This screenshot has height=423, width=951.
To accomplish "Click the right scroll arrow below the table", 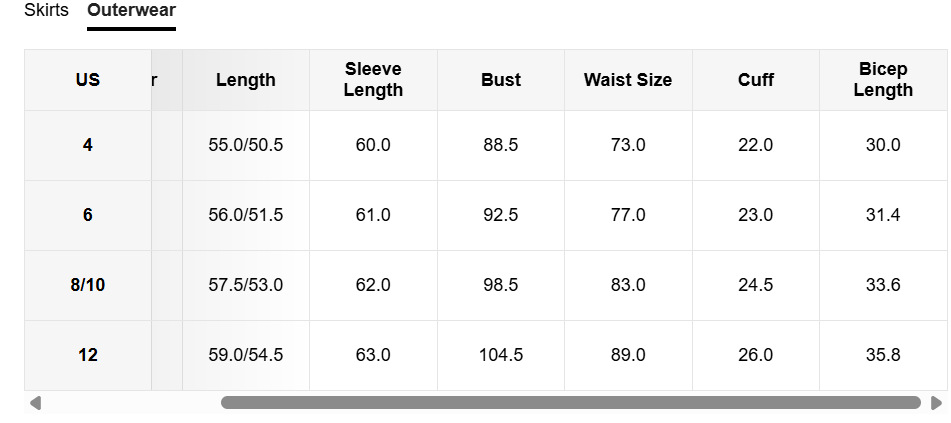I will 936,403.
